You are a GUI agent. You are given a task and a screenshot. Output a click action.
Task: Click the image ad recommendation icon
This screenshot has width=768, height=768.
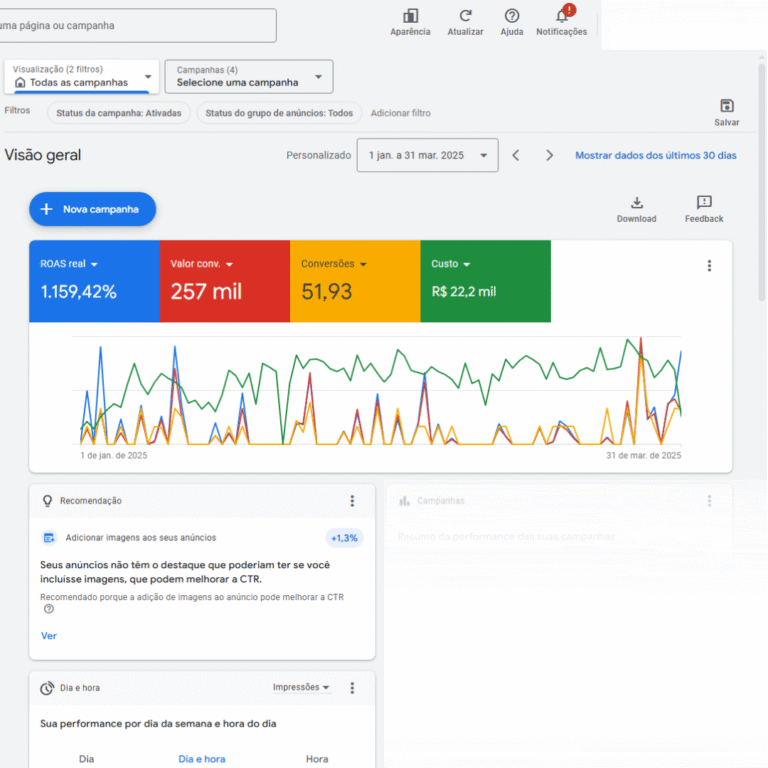tap(49, 538)
